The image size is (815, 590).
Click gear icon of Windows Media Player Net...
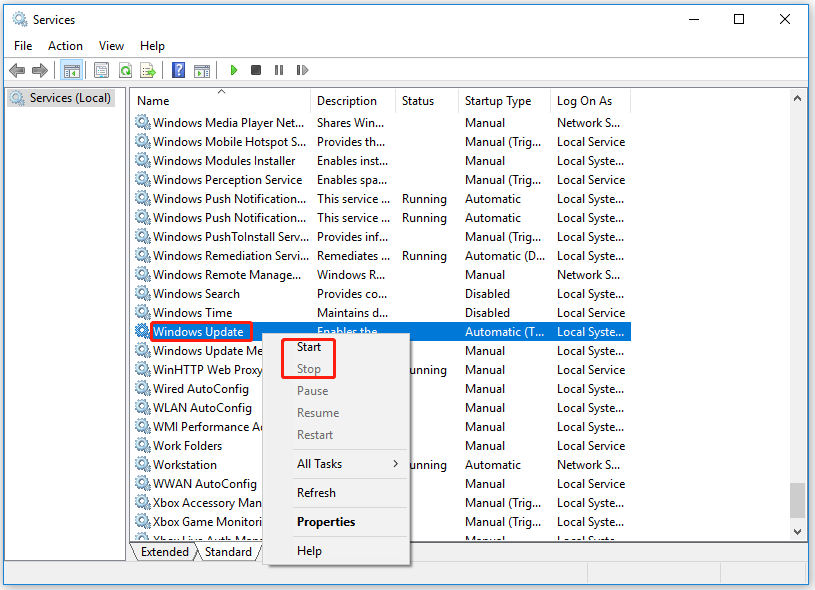click(x=143, y=122)
